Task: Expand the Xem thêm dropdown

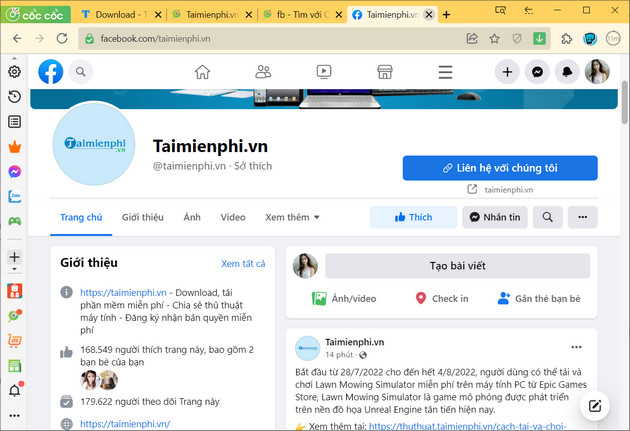Action: click(292, 217)
